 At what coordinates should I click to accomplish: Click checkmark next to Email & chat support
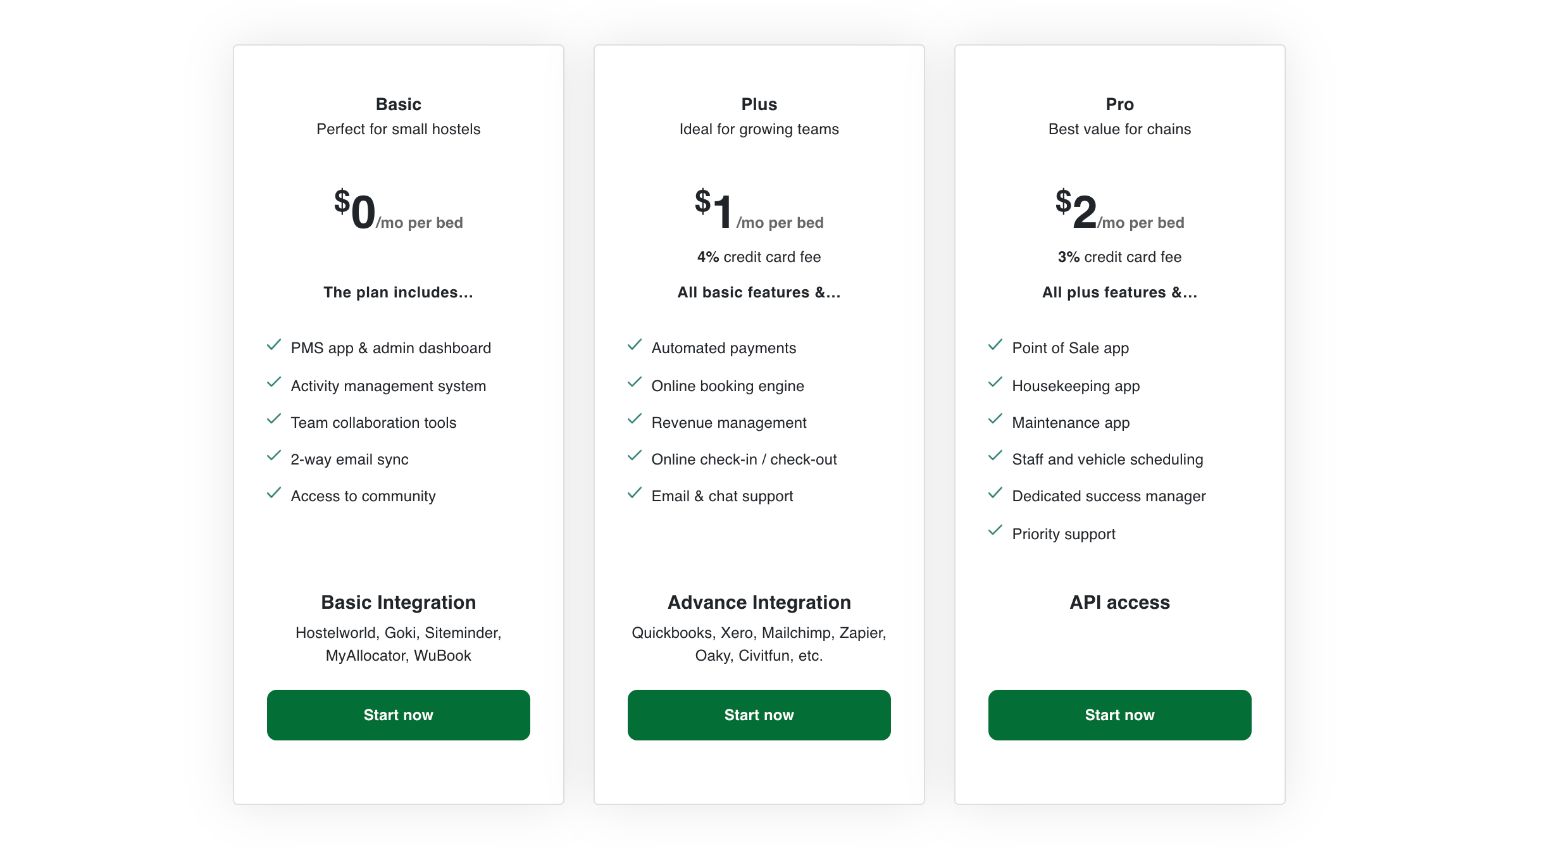point(634,493)
